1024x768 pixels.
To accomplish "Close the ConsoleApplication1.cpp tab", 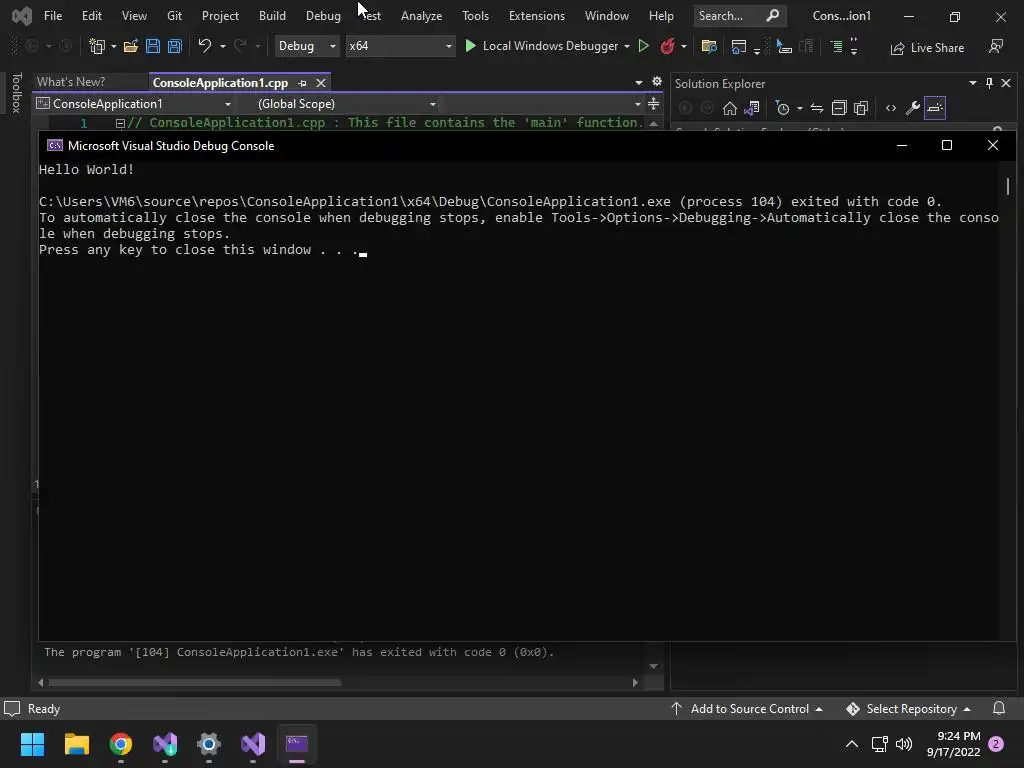I will point(321,83).
